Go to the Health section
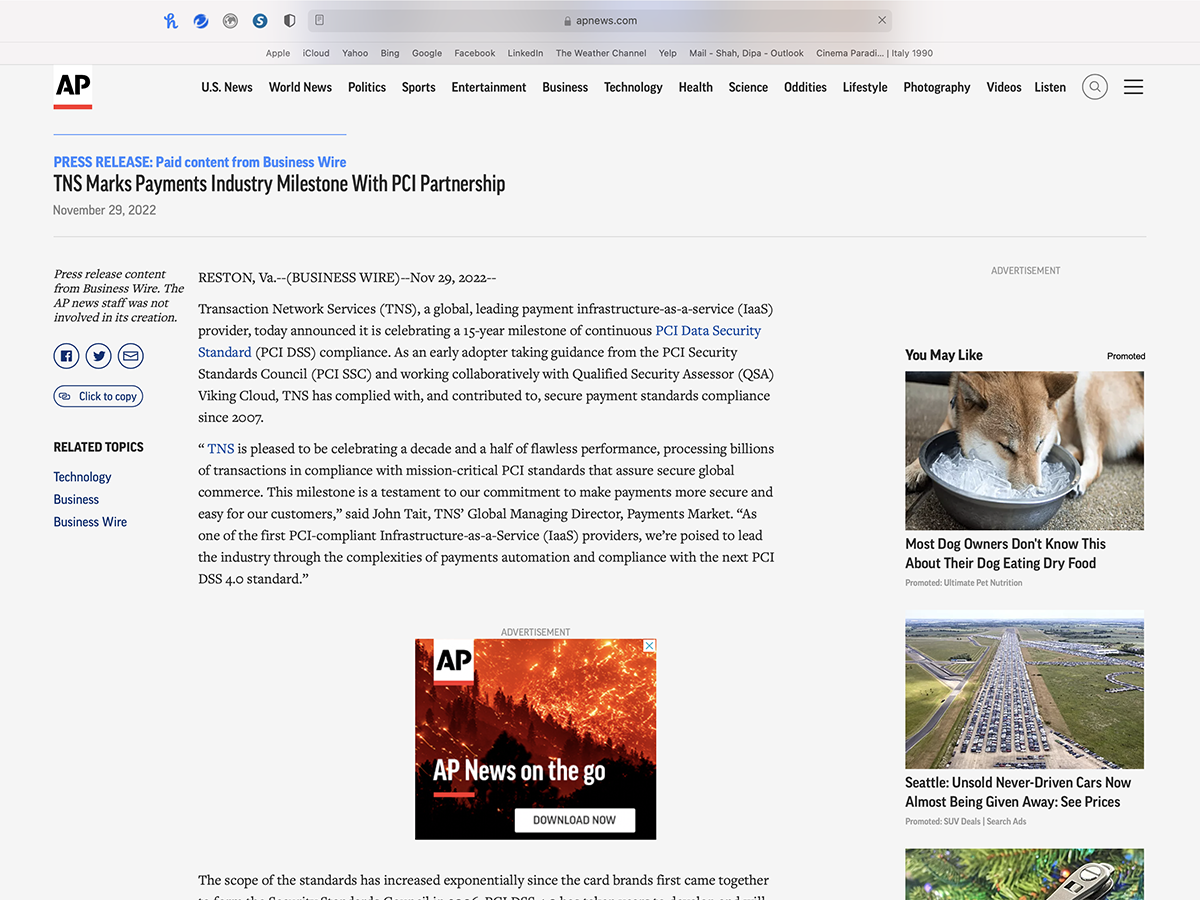This screenshot has width=1200, height=900. click(696, 87)
